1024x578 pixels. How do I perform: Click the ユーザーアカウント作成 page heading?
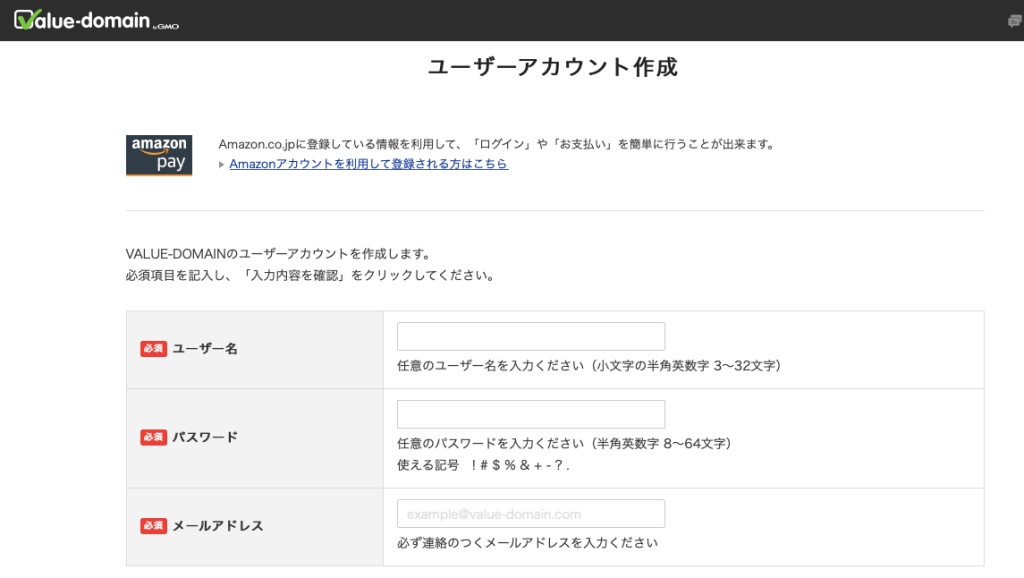pyautogui.click(x=552, y=67)
